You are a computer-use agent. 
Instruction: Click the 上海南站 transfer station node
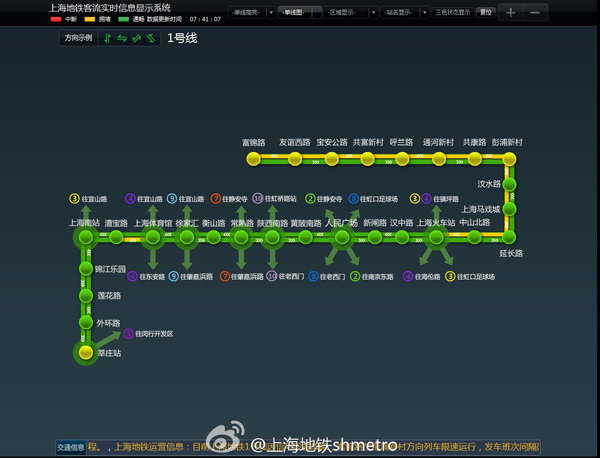click(86, 237)
